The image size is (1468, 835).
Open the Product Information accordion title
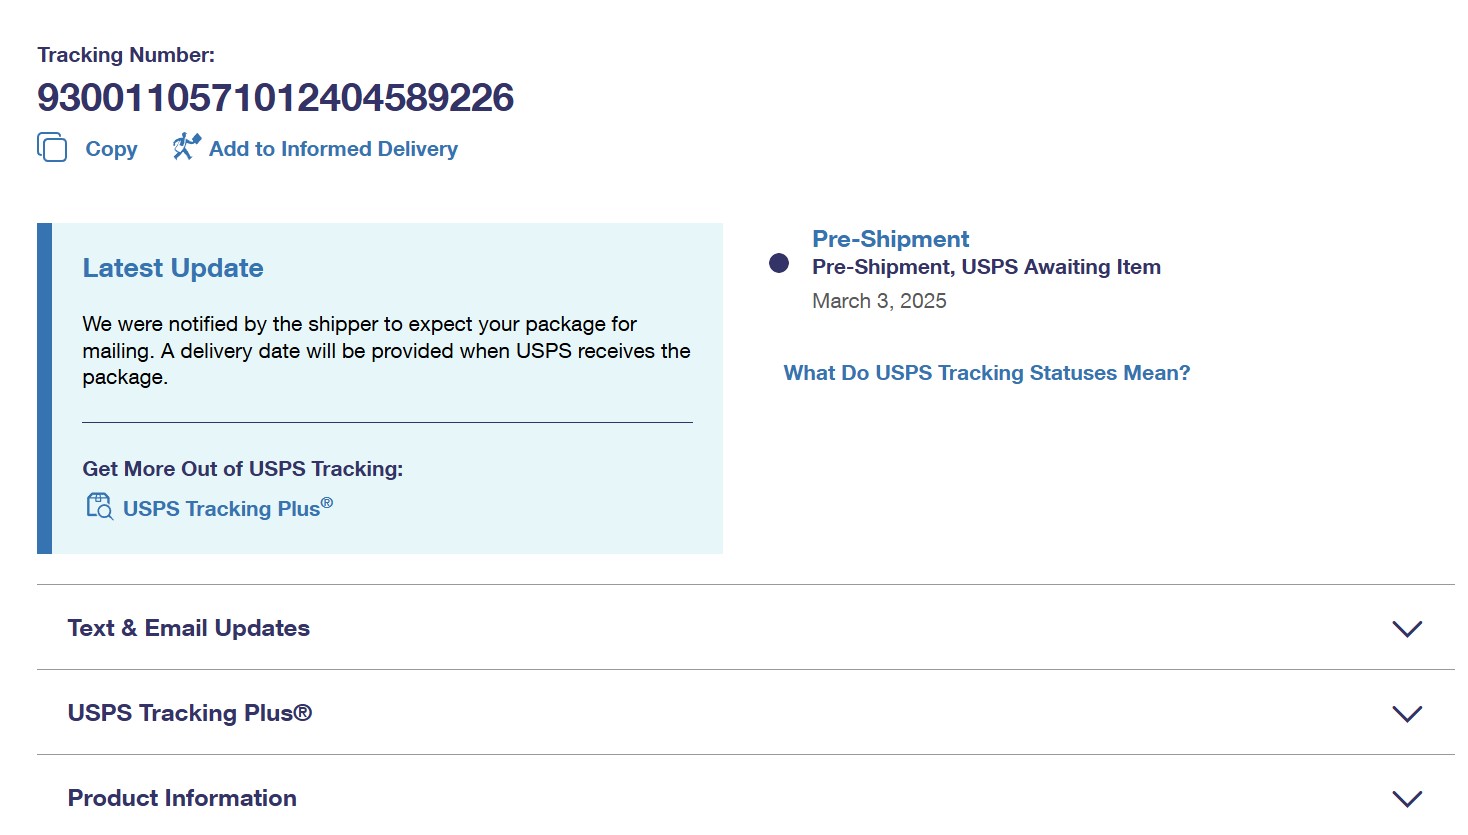click(x=182, y=798)
